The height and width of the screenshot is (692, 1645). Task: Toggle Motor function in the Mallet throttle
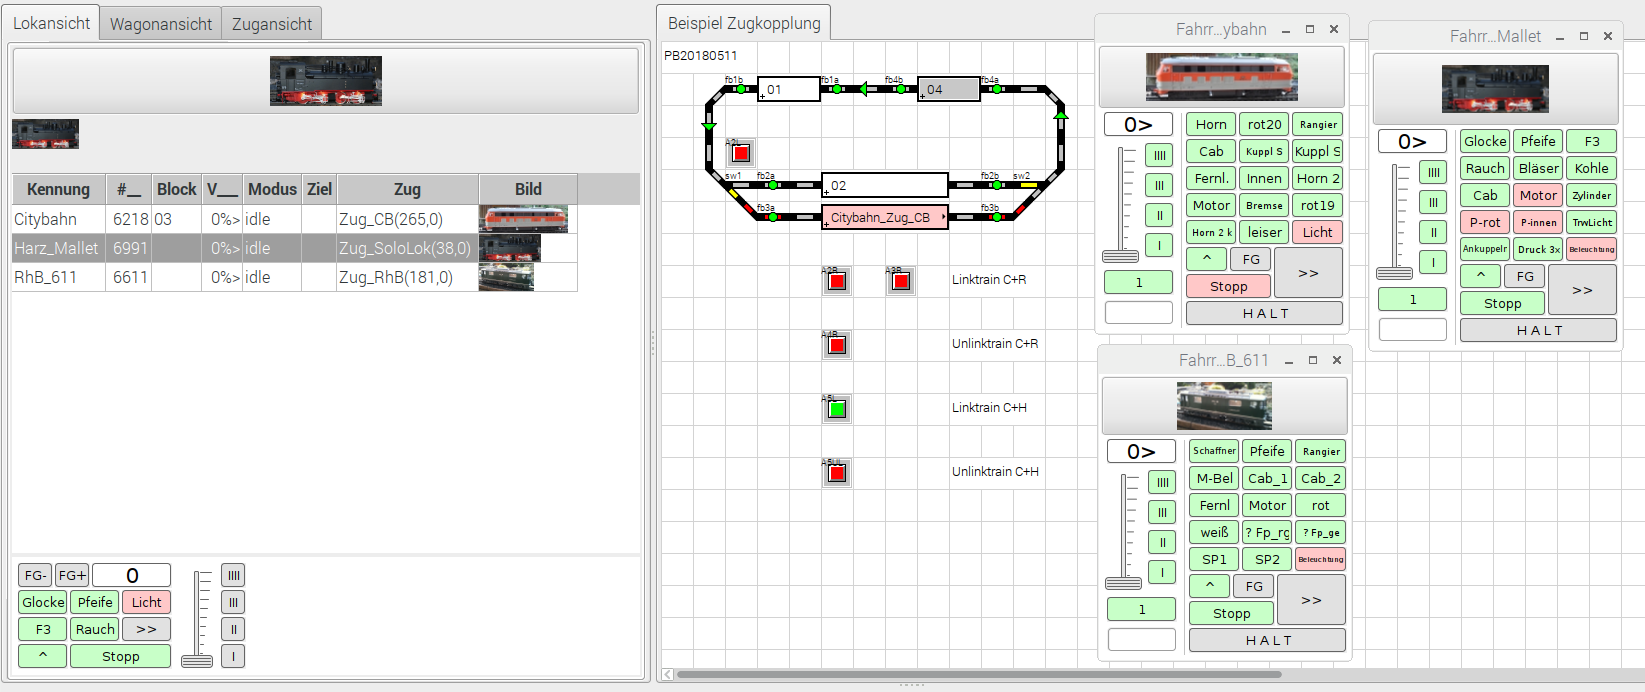click(x=1538, y=195)
